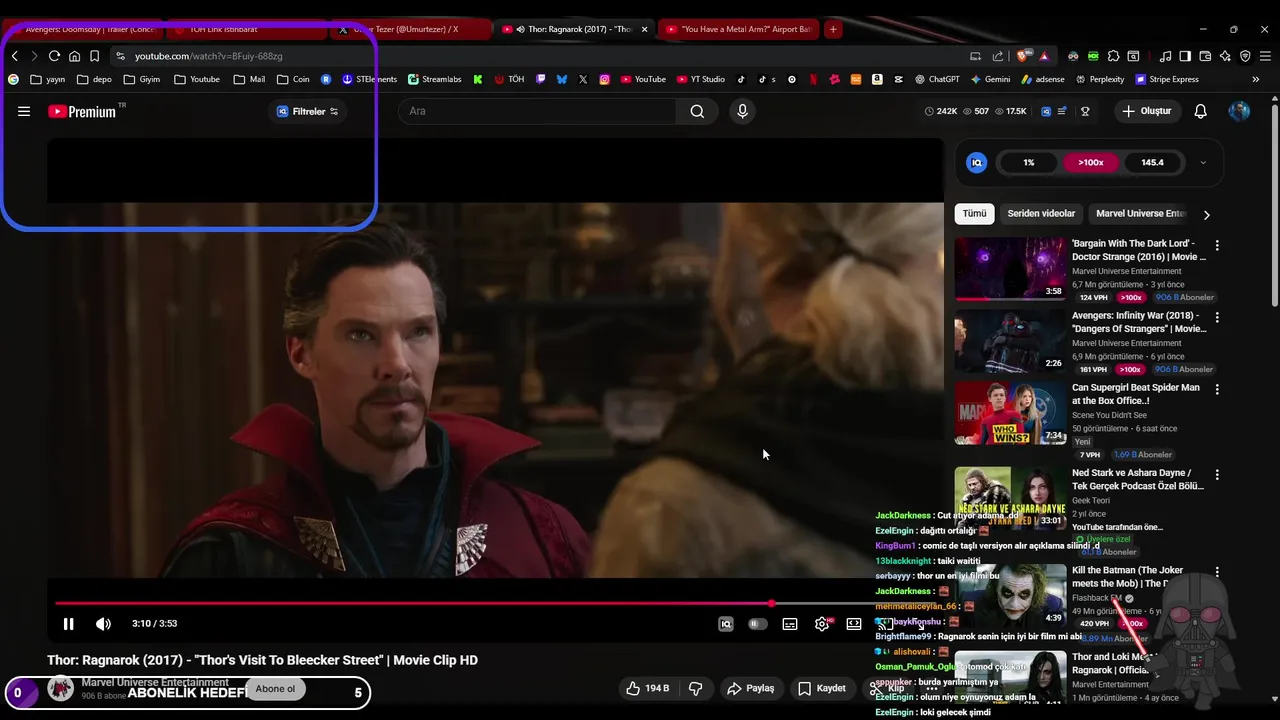The height and width of the screenshot is (720, 1280).
Task: Open the YouTube hamburger guide menu
Action: point(24,111)
